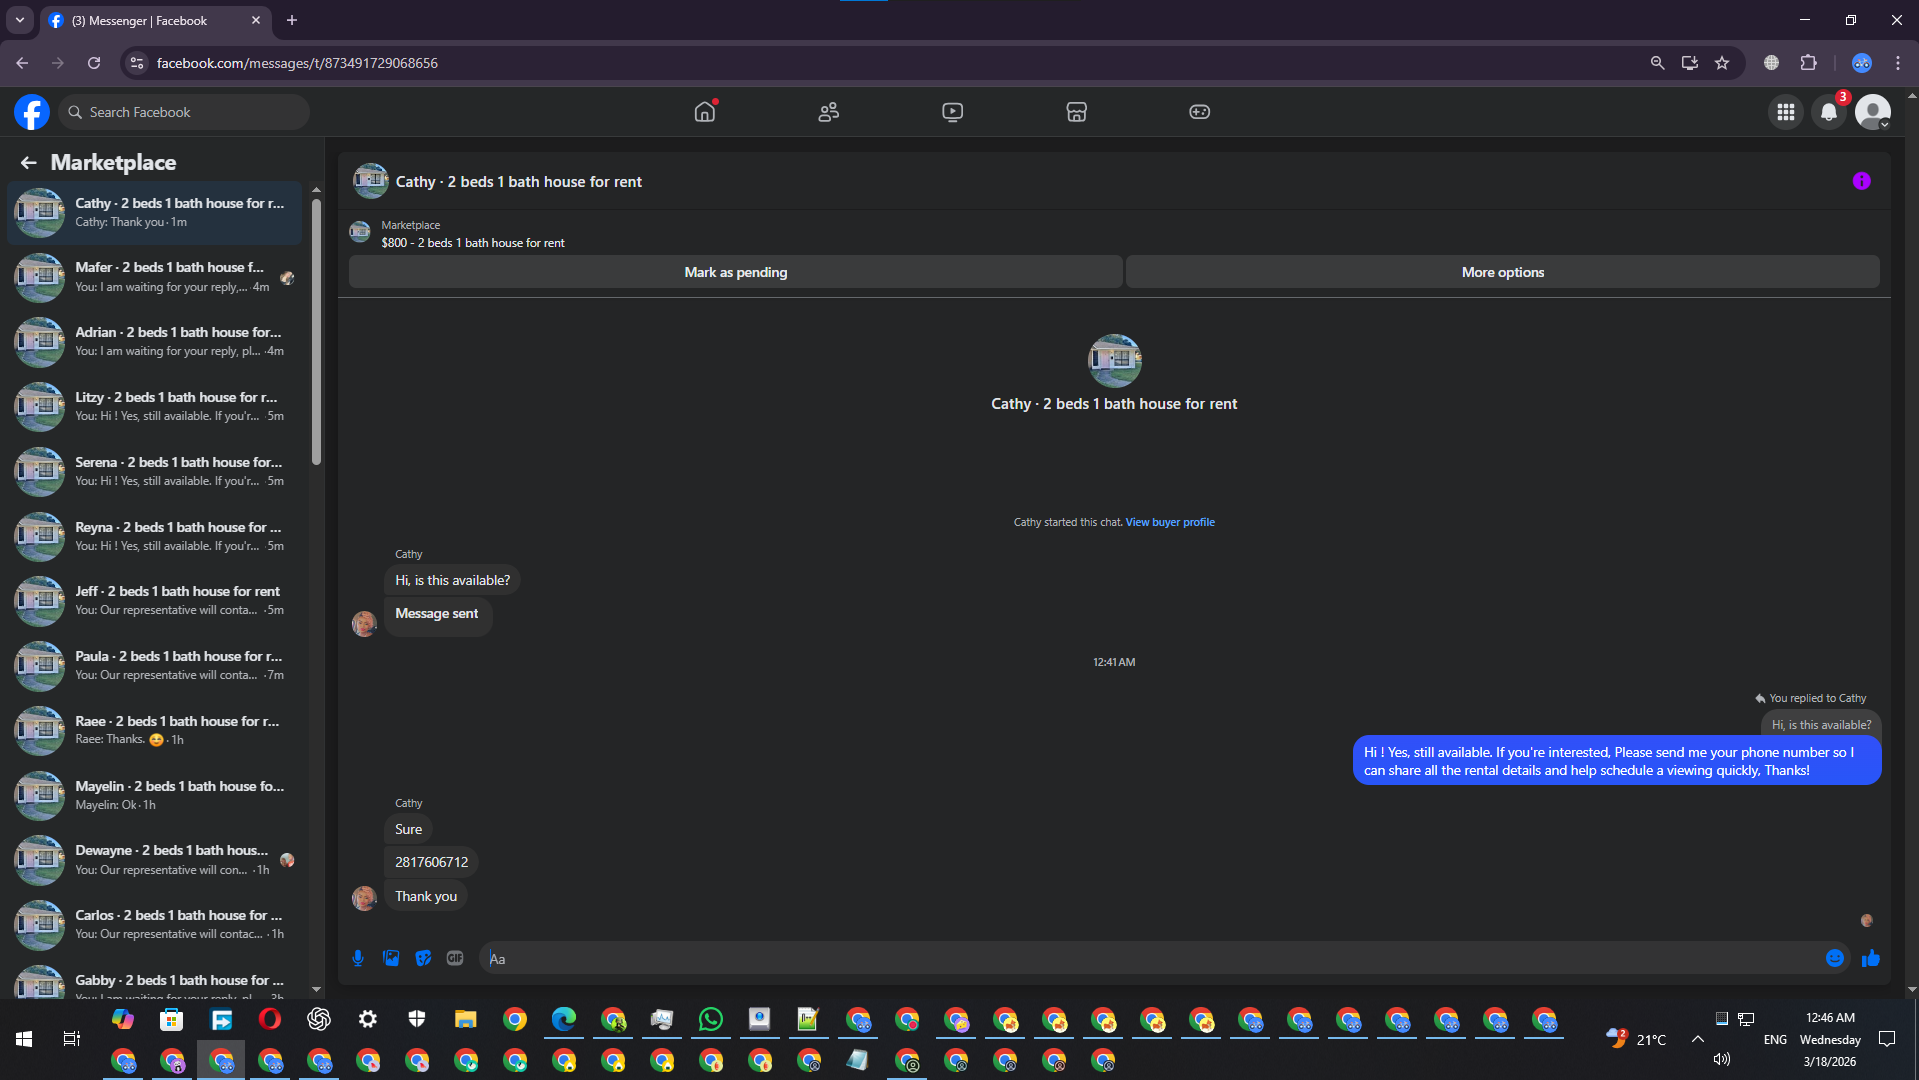Open Cathy's conversation header title
This screenshot has height=1080, width=1919.
pyautogui.click(x=519, y=182)
